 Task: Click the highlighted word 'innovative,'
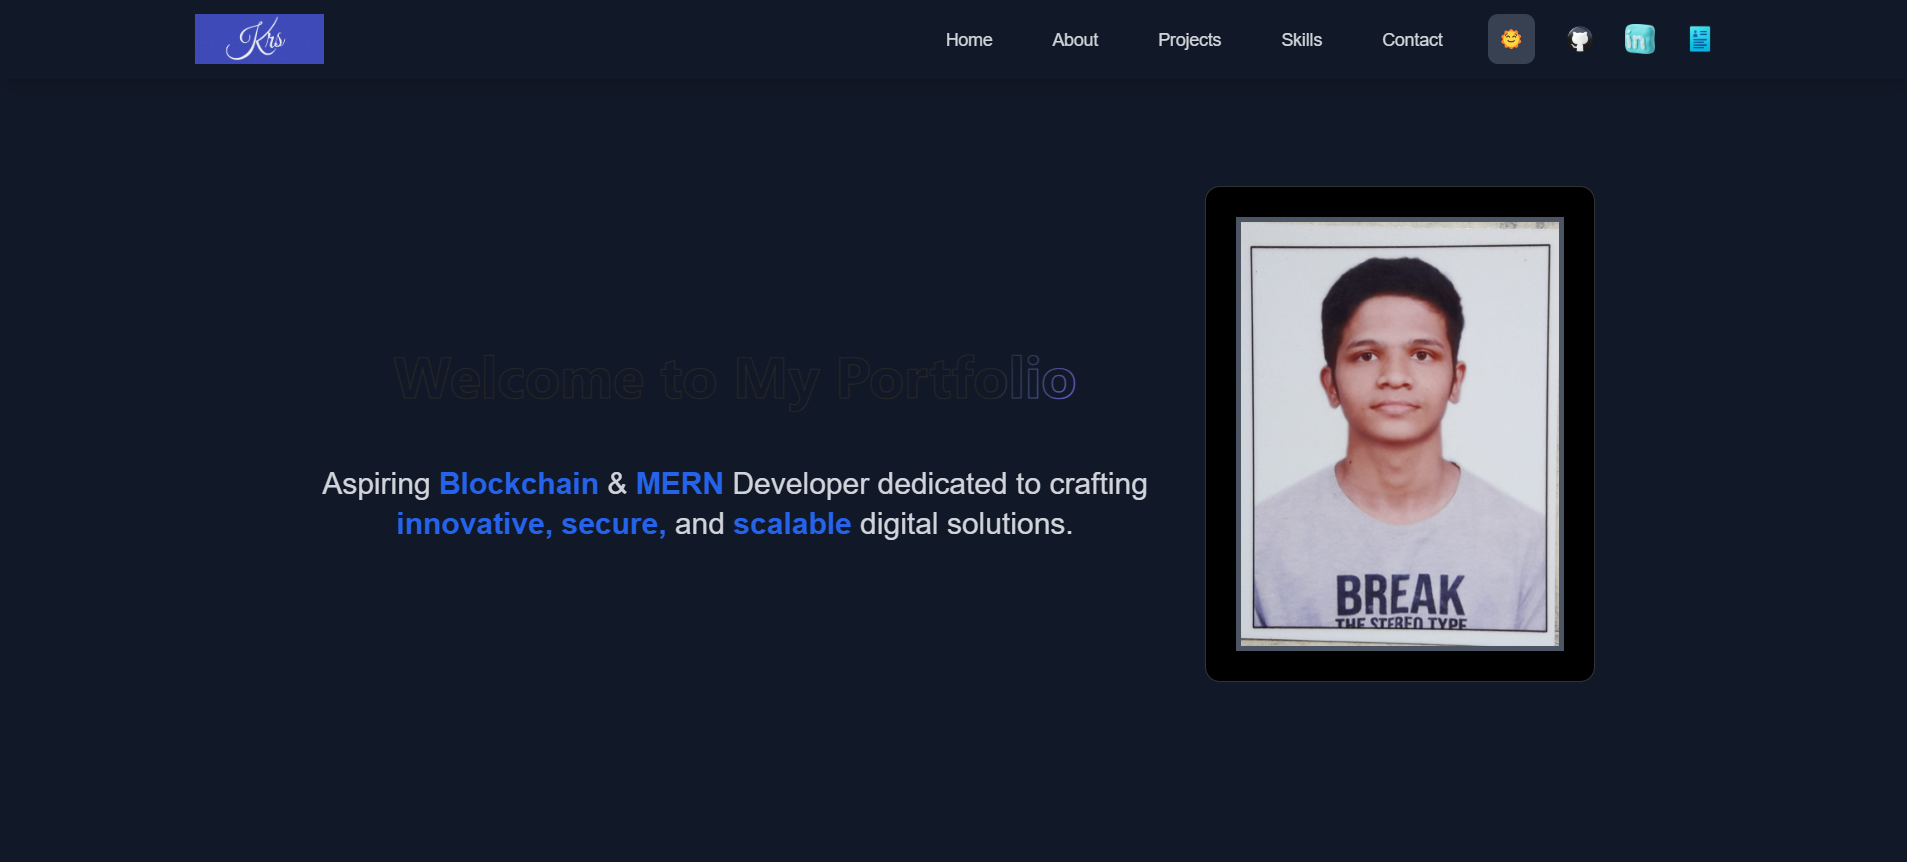pos(474,524)
